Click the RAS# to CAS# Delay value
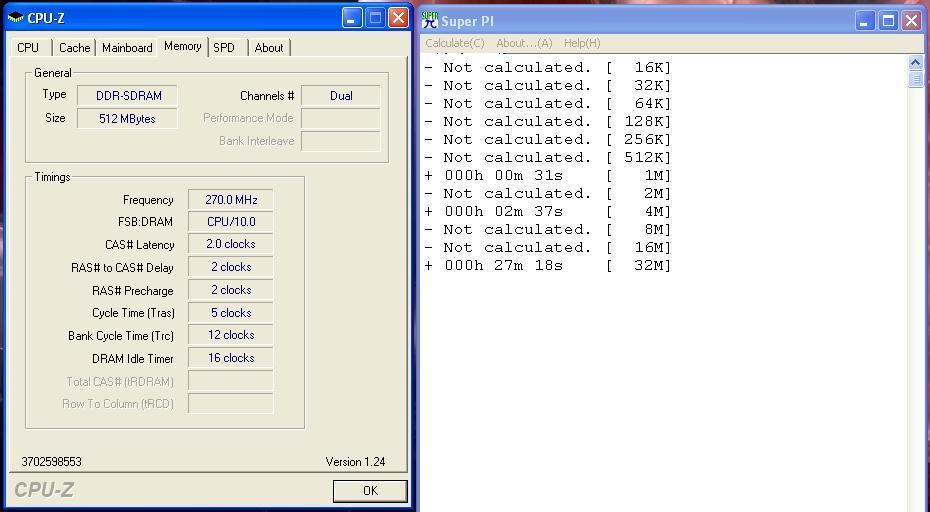This screenshot has height=512, width=930. point(231,267)
